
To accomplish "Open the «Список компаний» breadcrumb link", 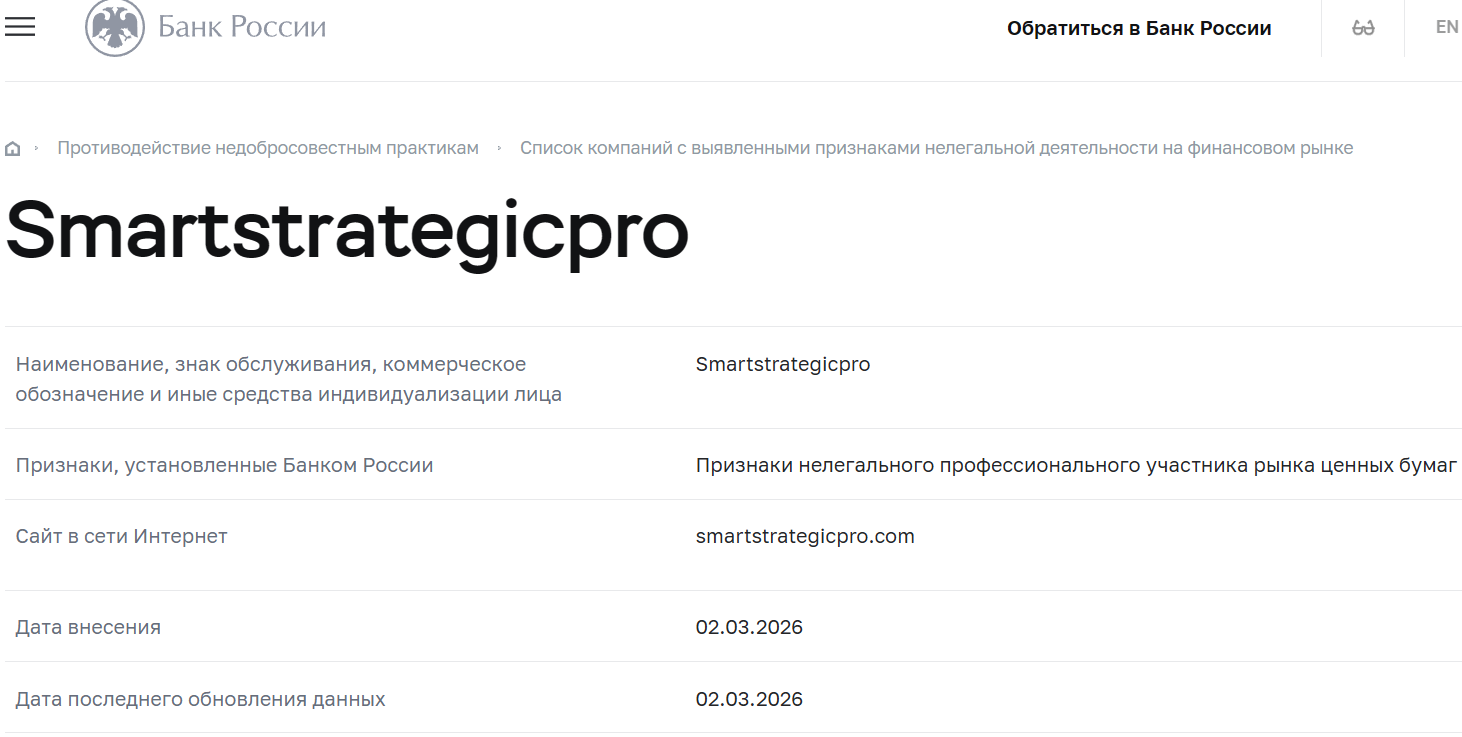I will pyautogui.click(x=936, y=147).
